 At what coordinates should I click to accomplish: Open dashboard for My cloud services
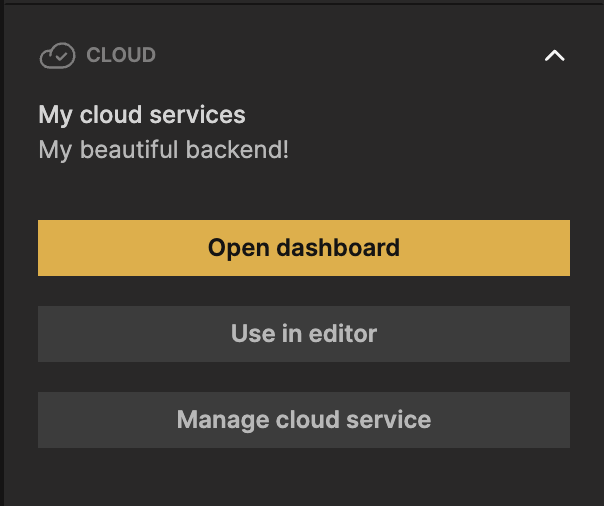303,248
